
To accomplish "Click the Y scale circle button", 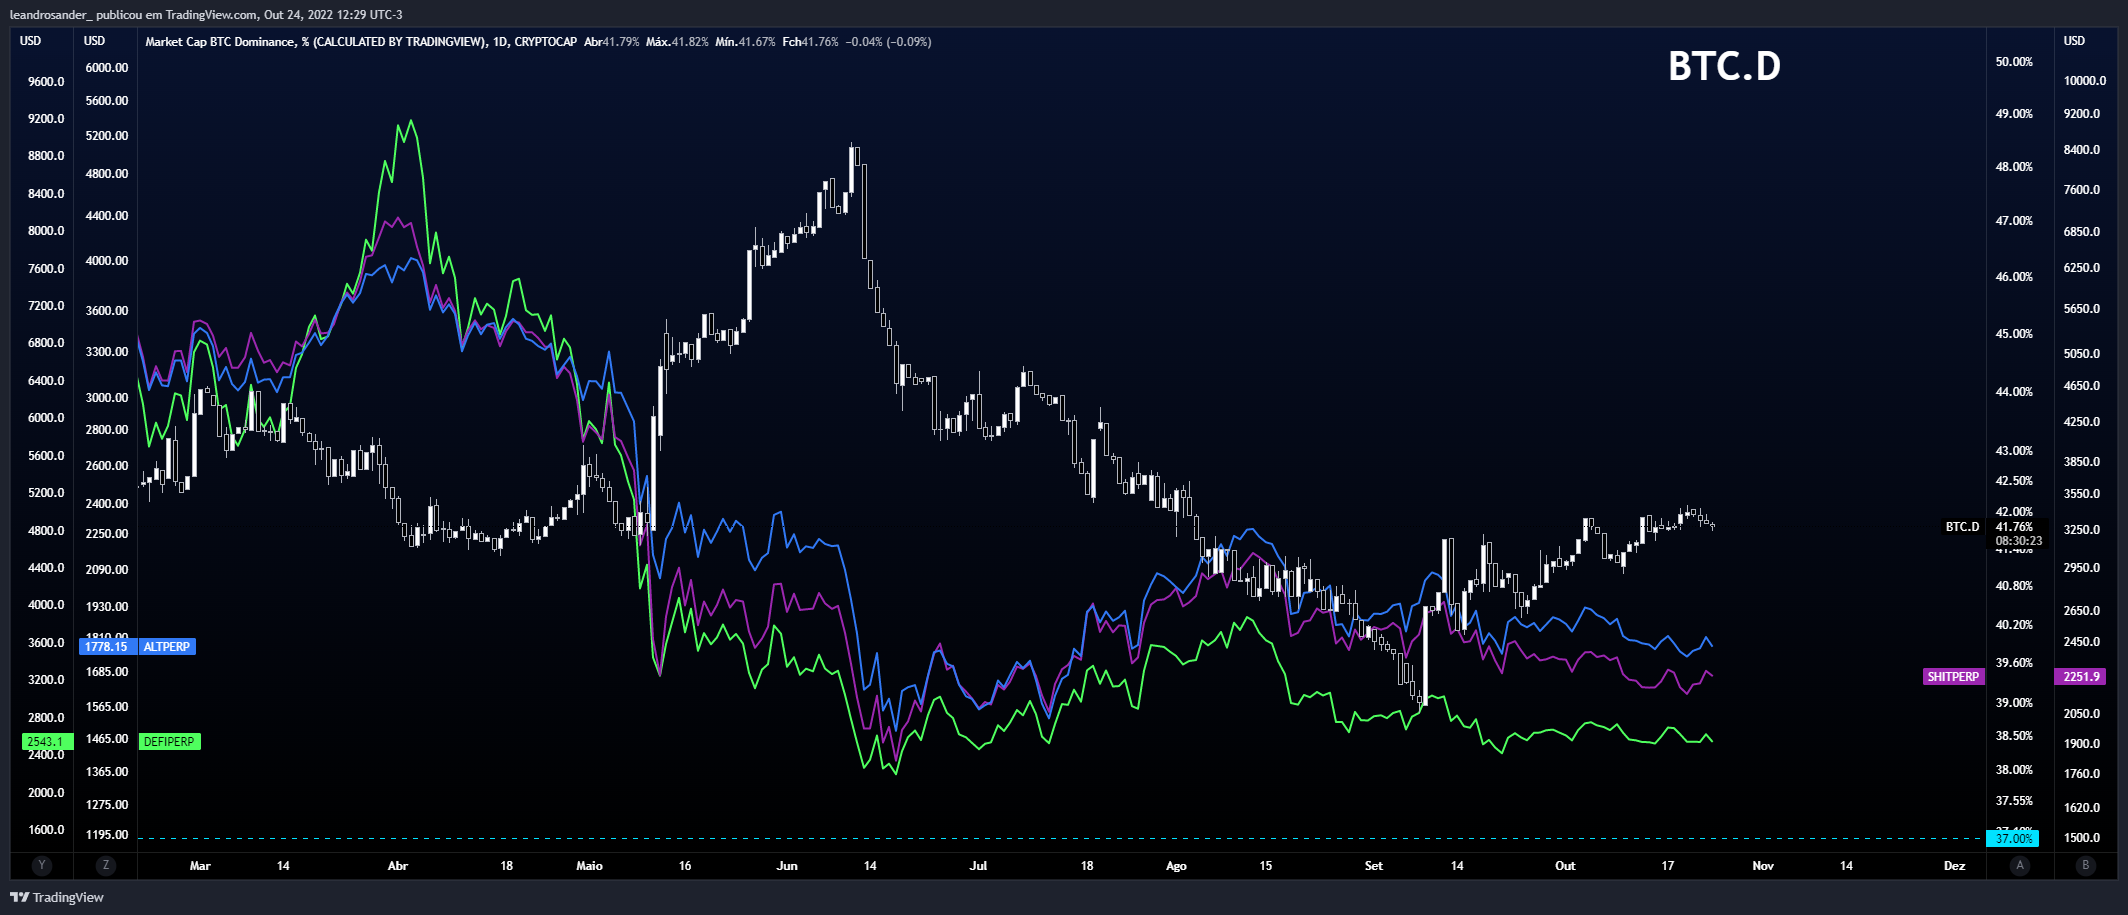I will pyautogui.click(x=41, y=865).
